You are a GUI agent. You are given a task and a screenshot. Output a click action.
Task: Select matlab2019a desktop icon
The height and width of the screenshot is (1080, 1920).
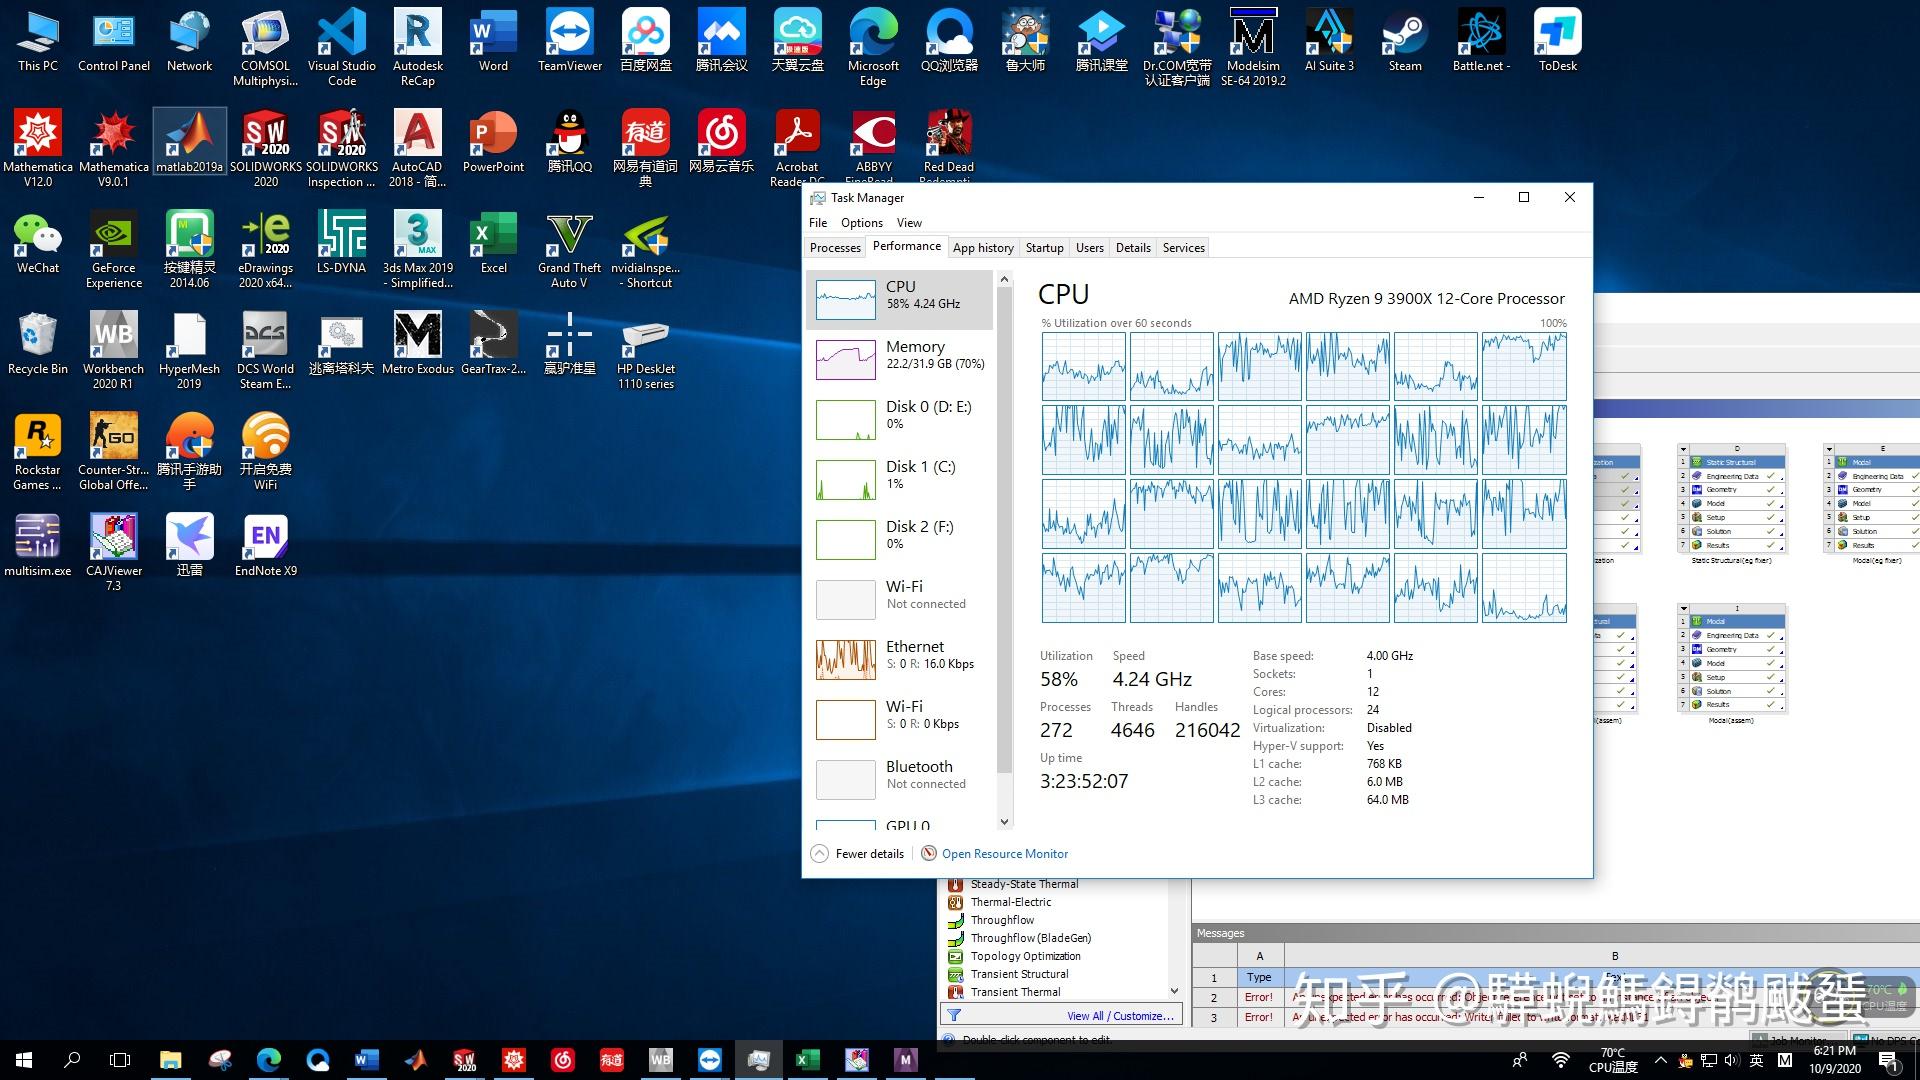189,142
